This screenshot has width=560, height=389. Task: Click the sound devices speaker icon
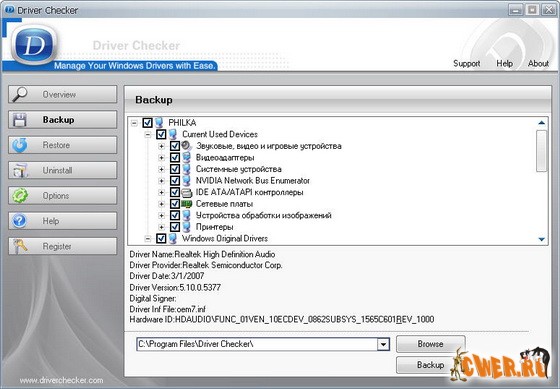click(x=186, y=146)
